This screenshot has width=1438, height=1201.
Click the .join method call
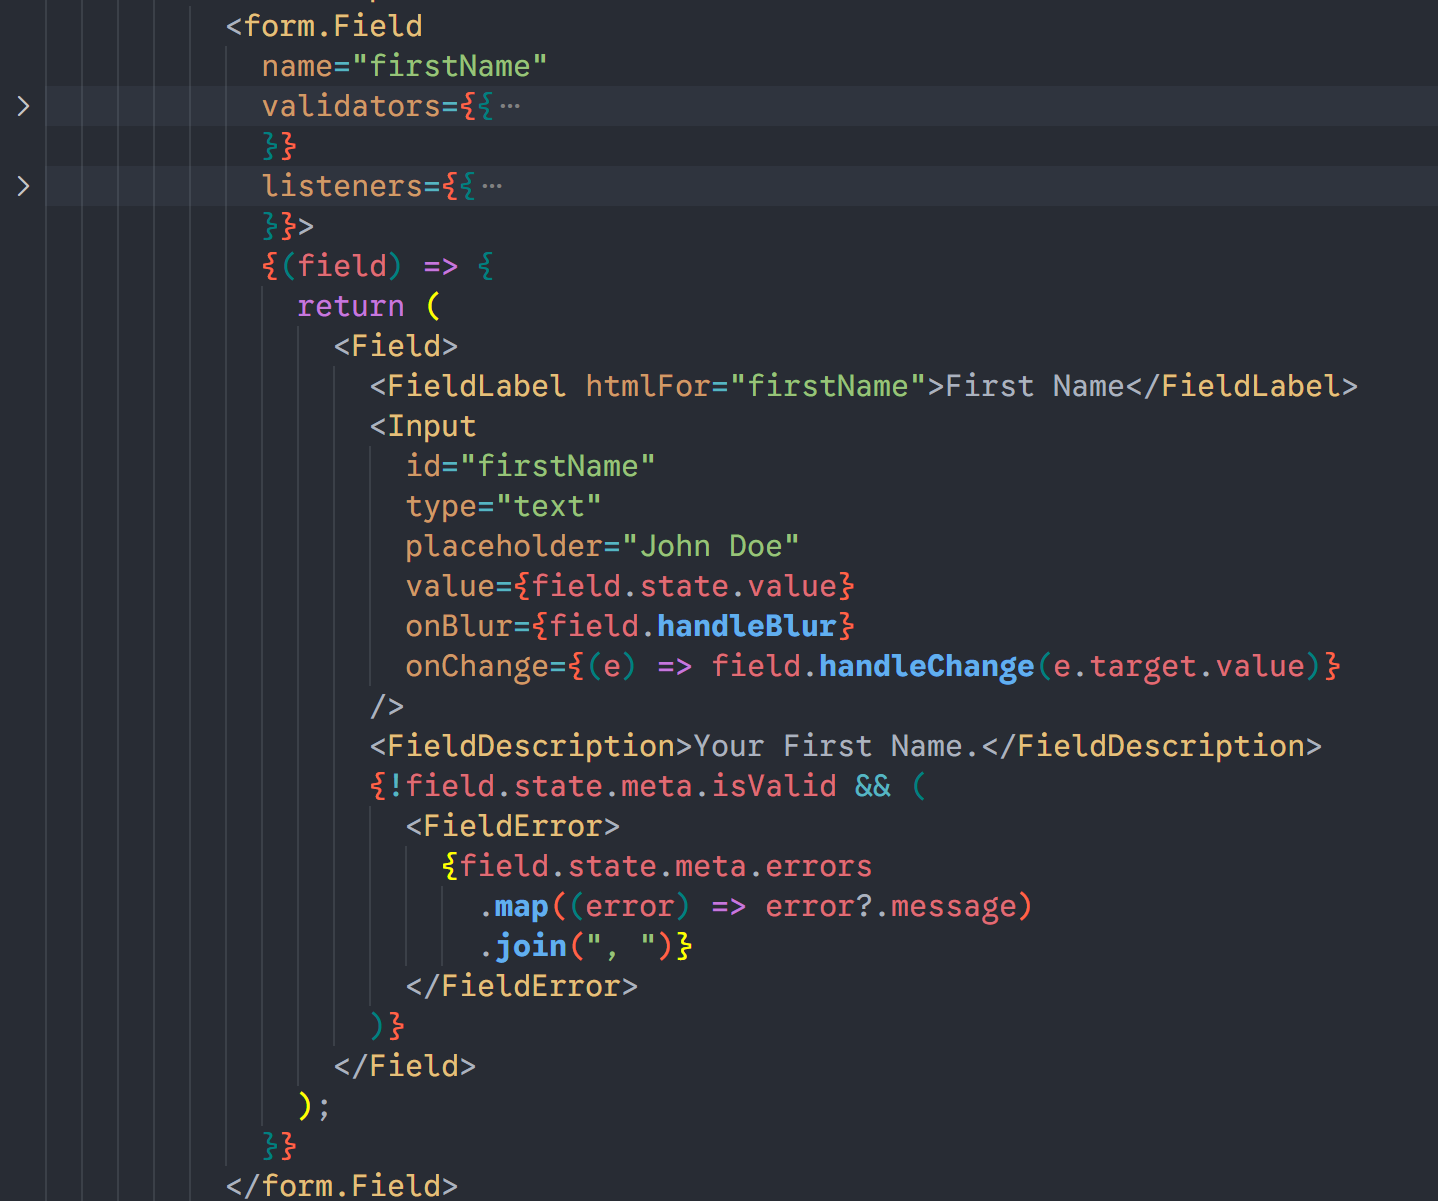[x=531, y=946]
